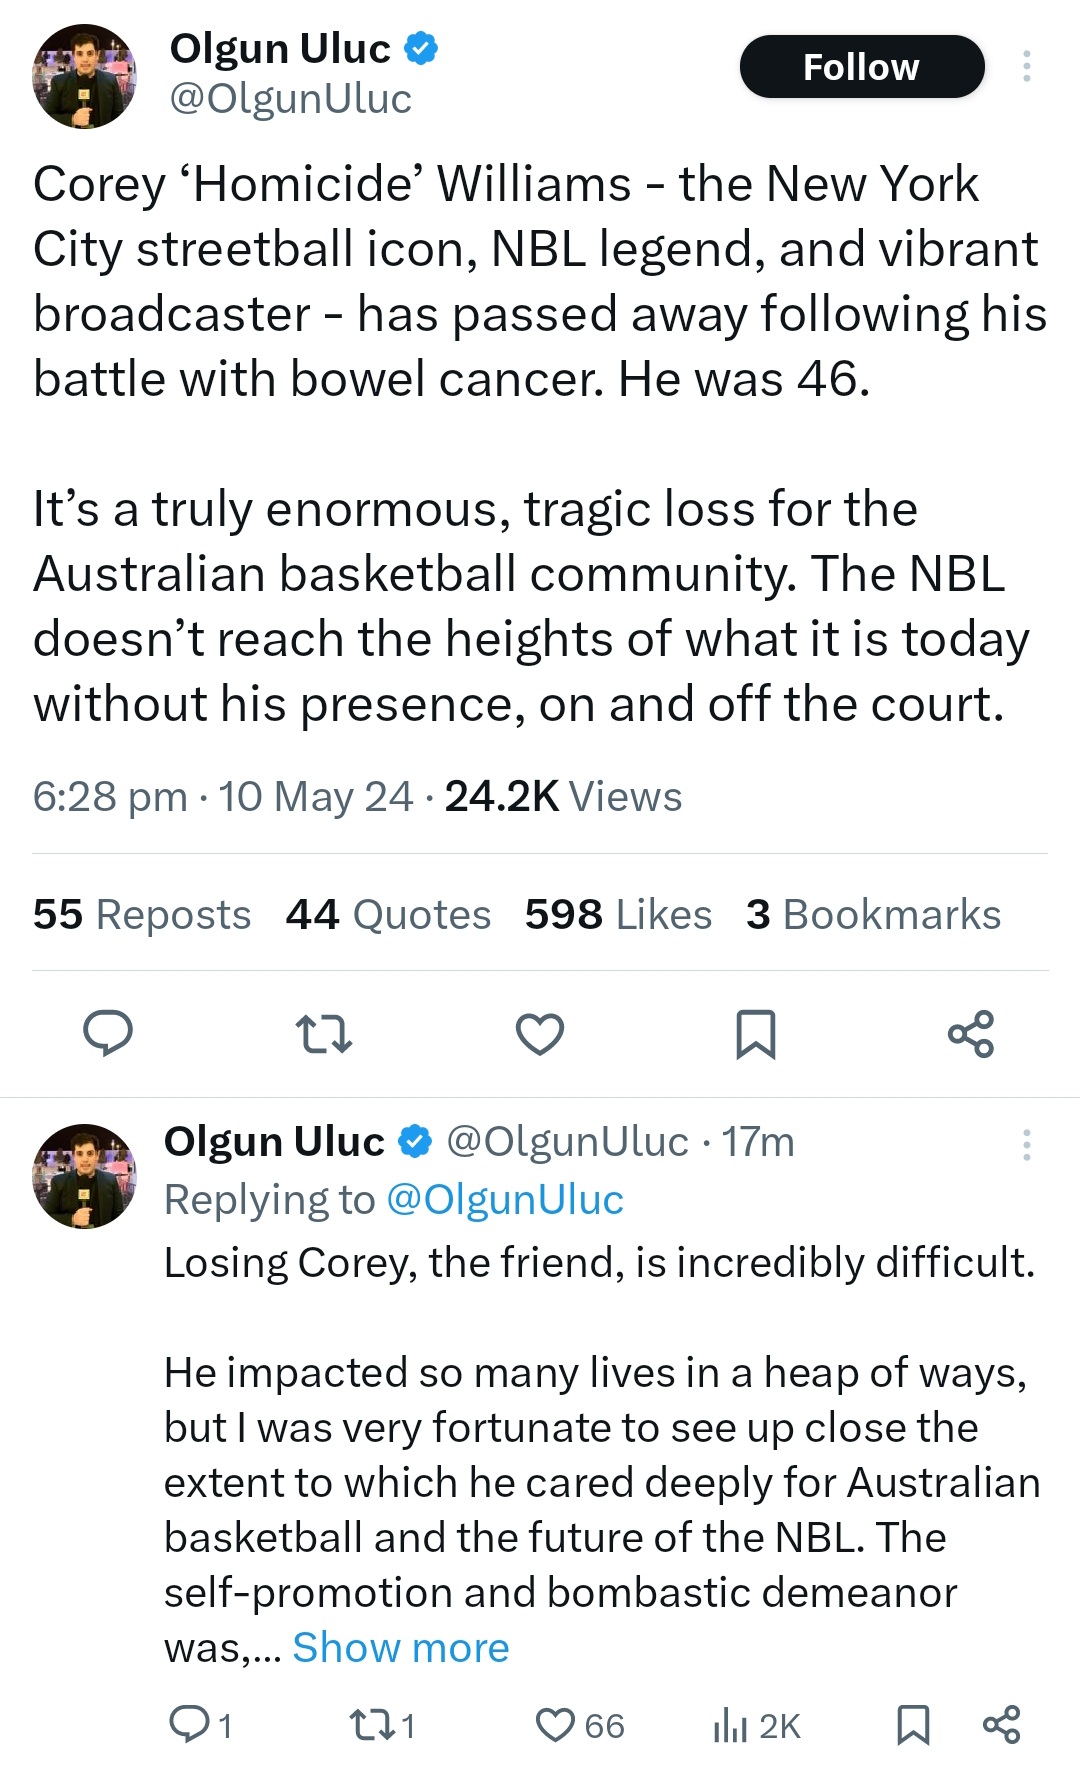
Task: Bookmark the main tweet
Action: click(755, 1034)
